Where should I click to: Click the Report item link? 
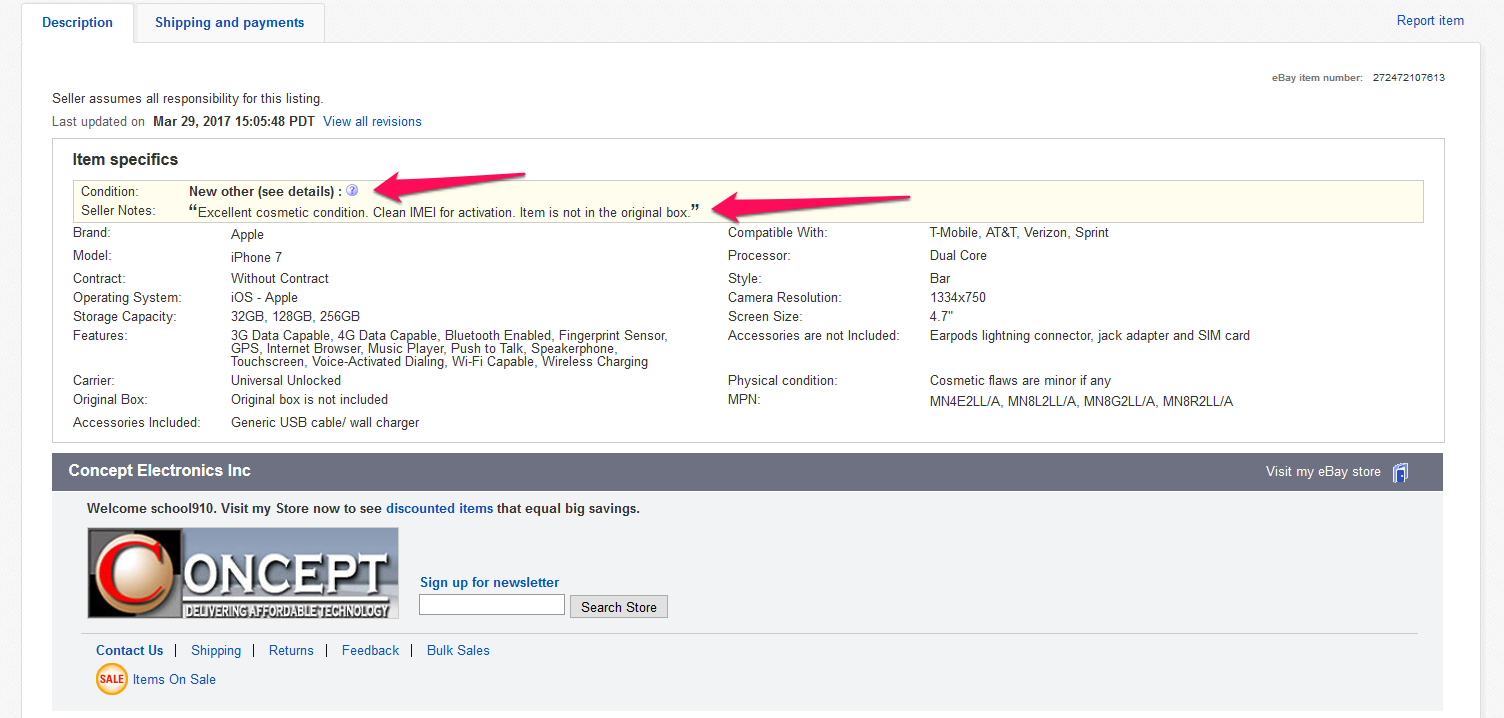coord(1430,20)
